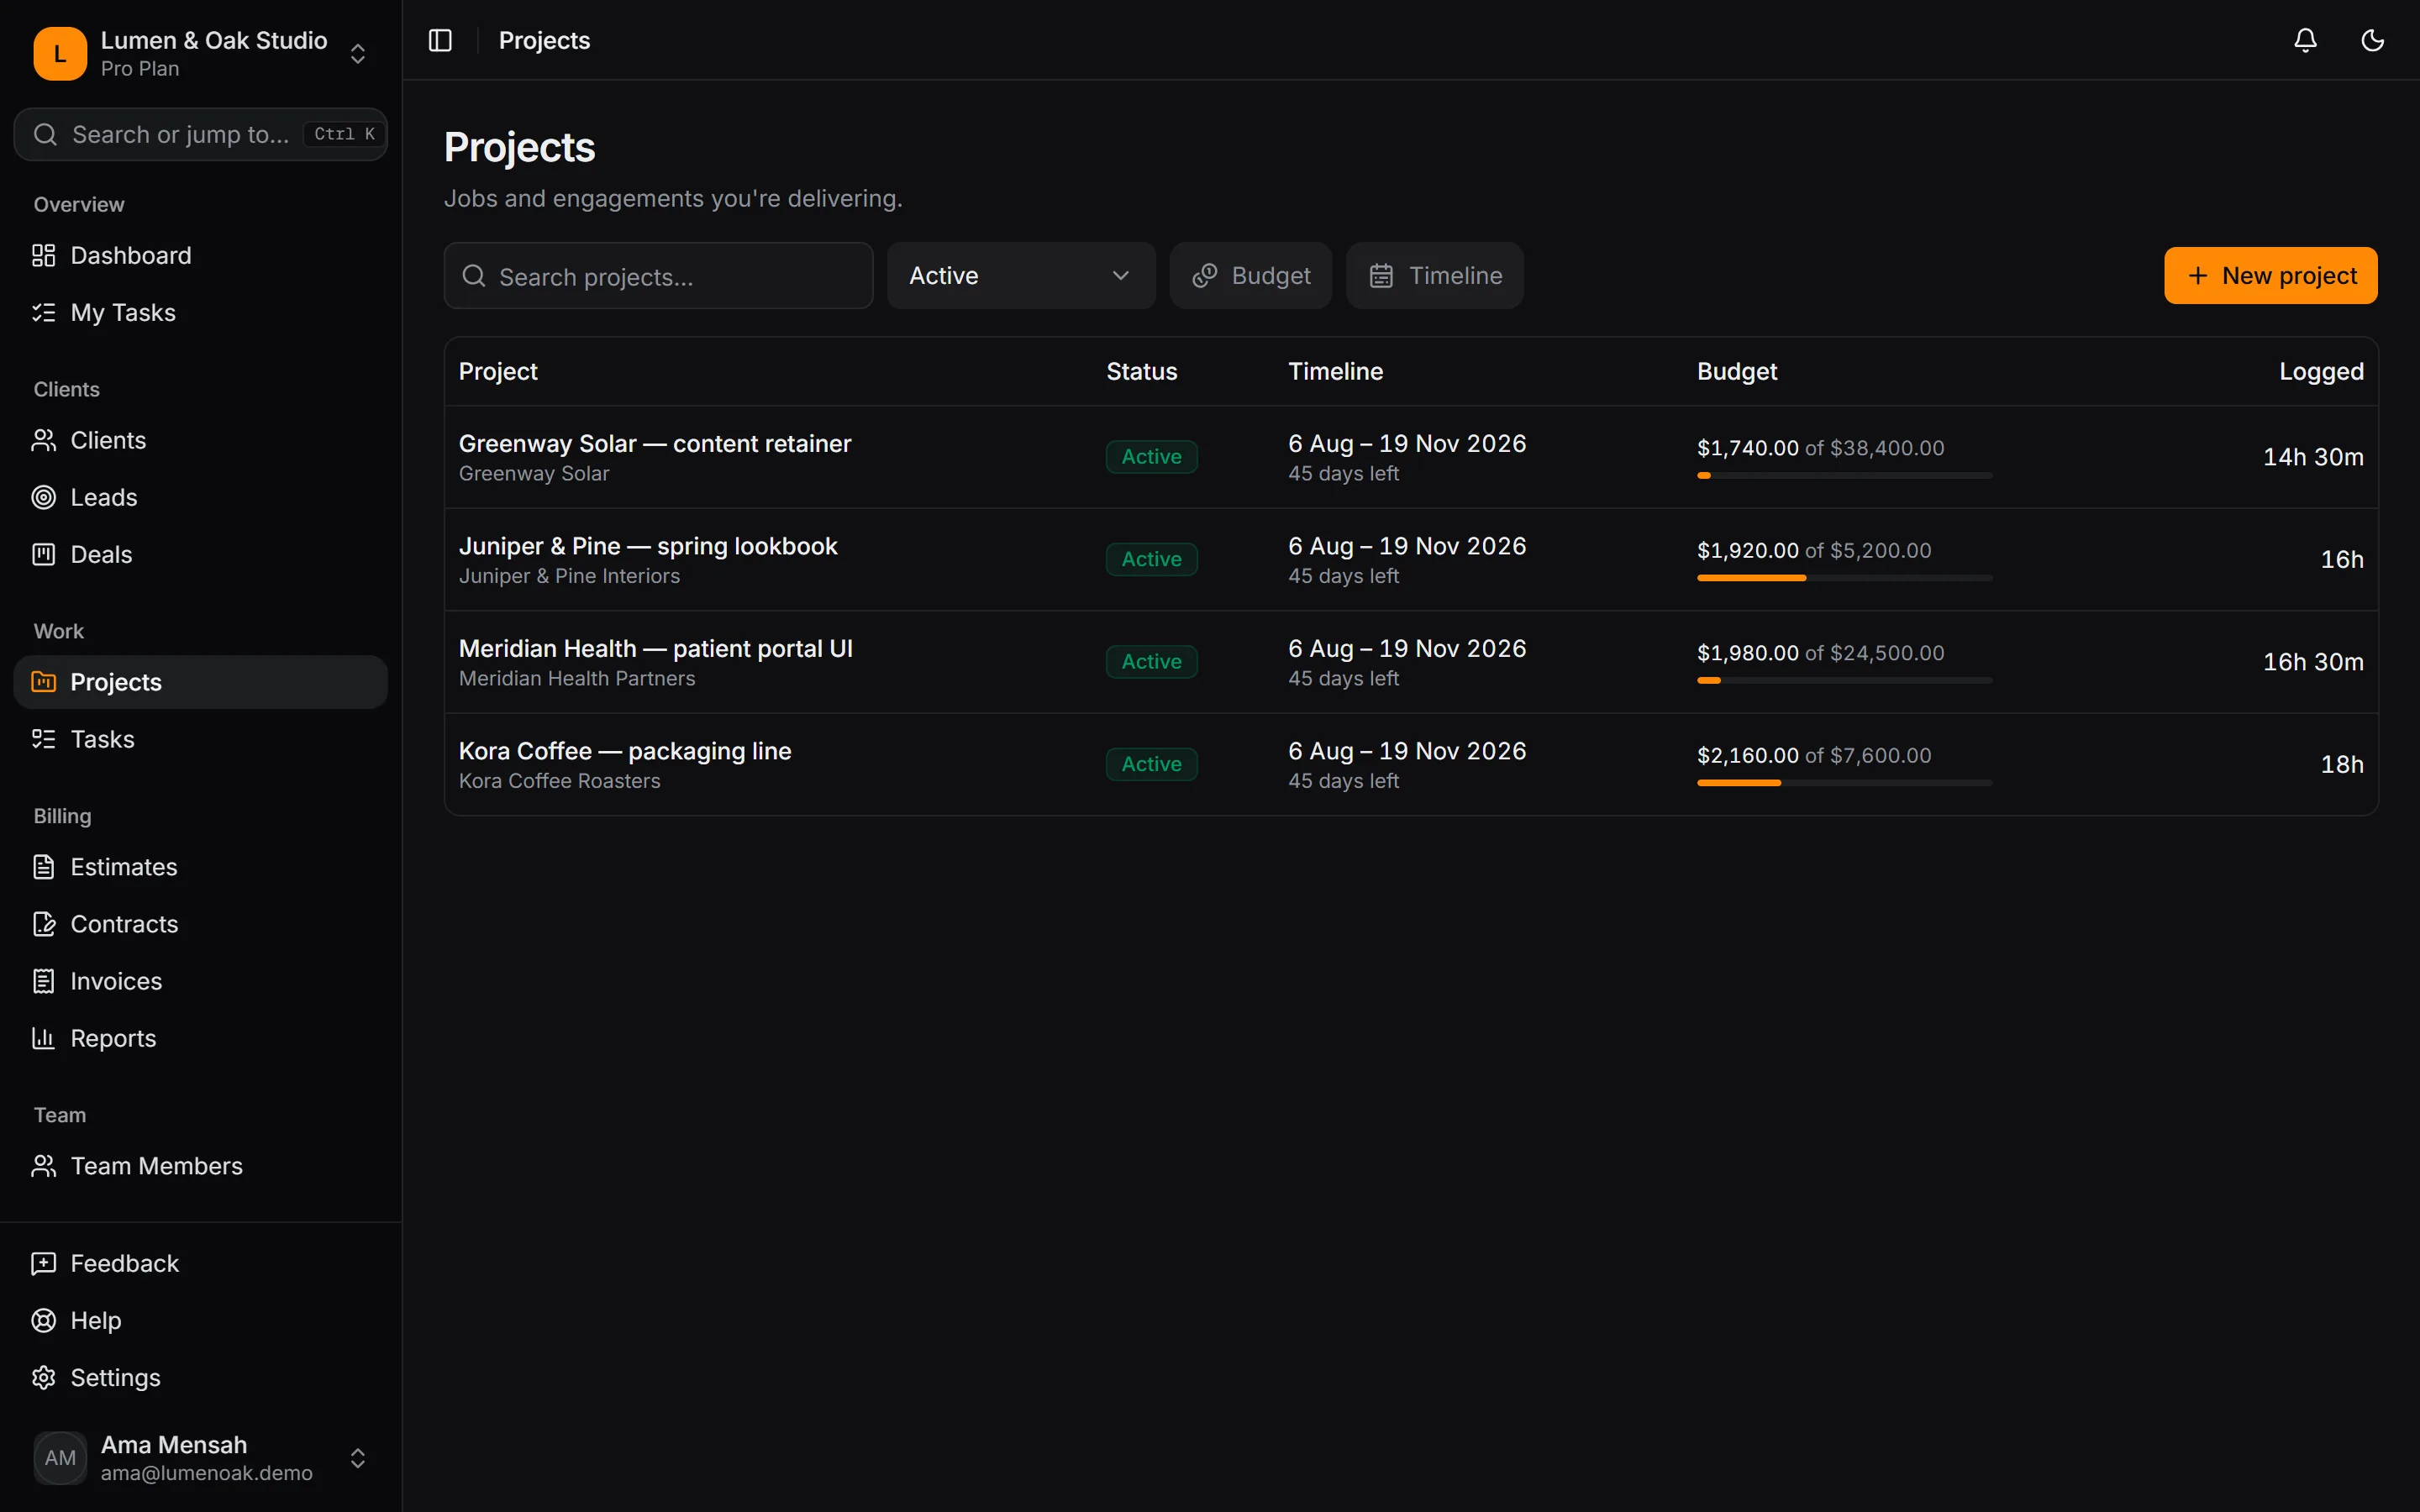2420x1512 pixels.
Task: Sort by Budget button
Action: point(1250,276)
